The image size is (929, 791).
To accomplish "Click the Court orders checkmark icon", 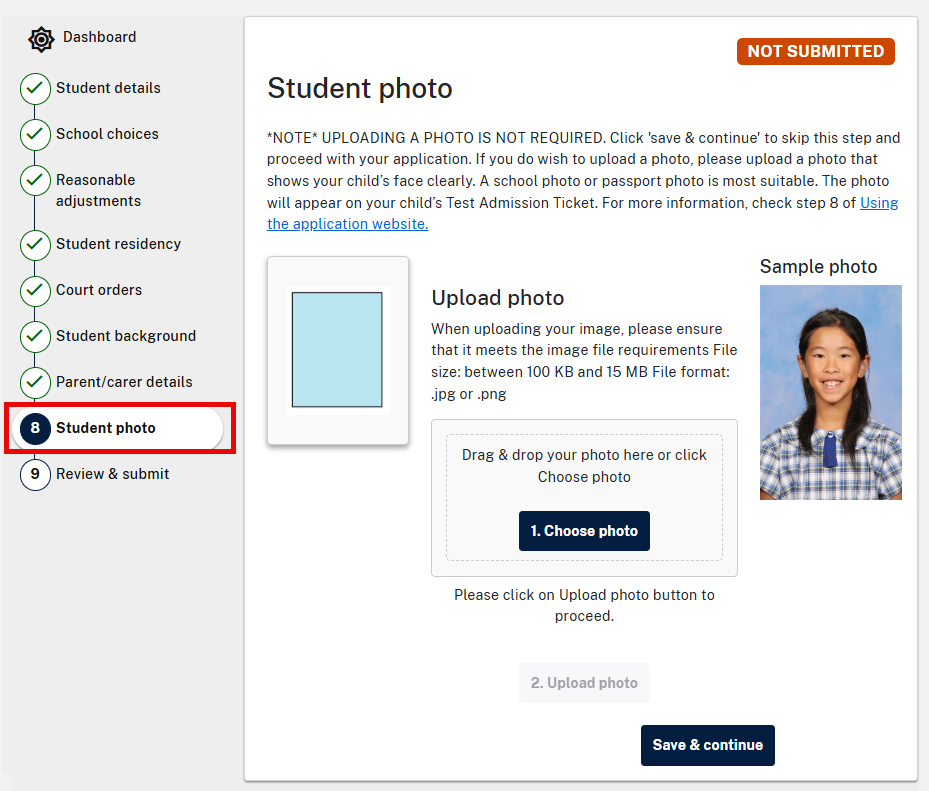I will [x=35, y=290].
